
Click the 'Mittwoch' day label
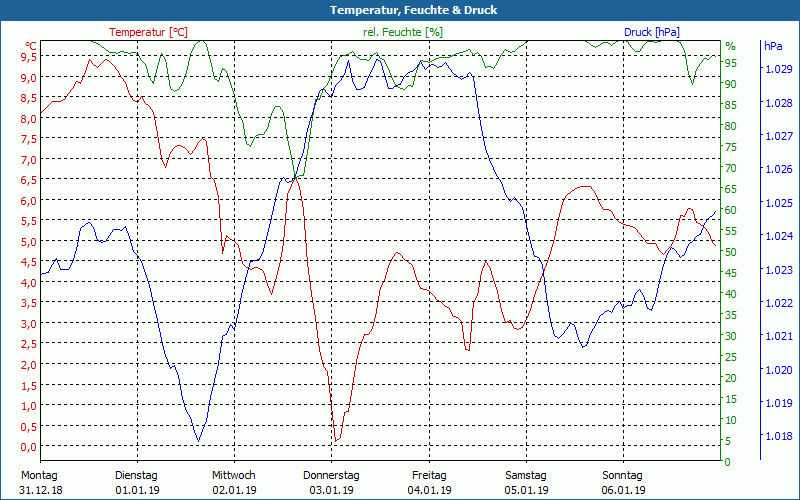(x=234, y=475)
